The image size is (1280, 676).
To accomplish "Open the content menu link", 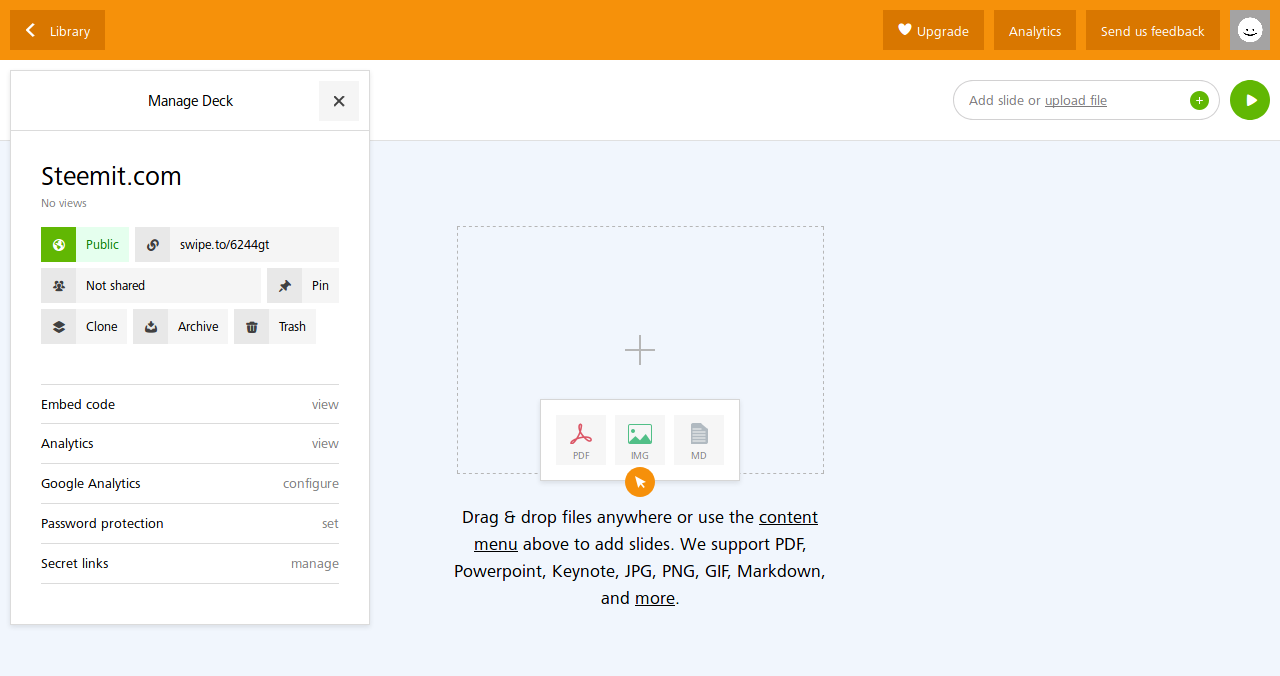I will 646,531.
